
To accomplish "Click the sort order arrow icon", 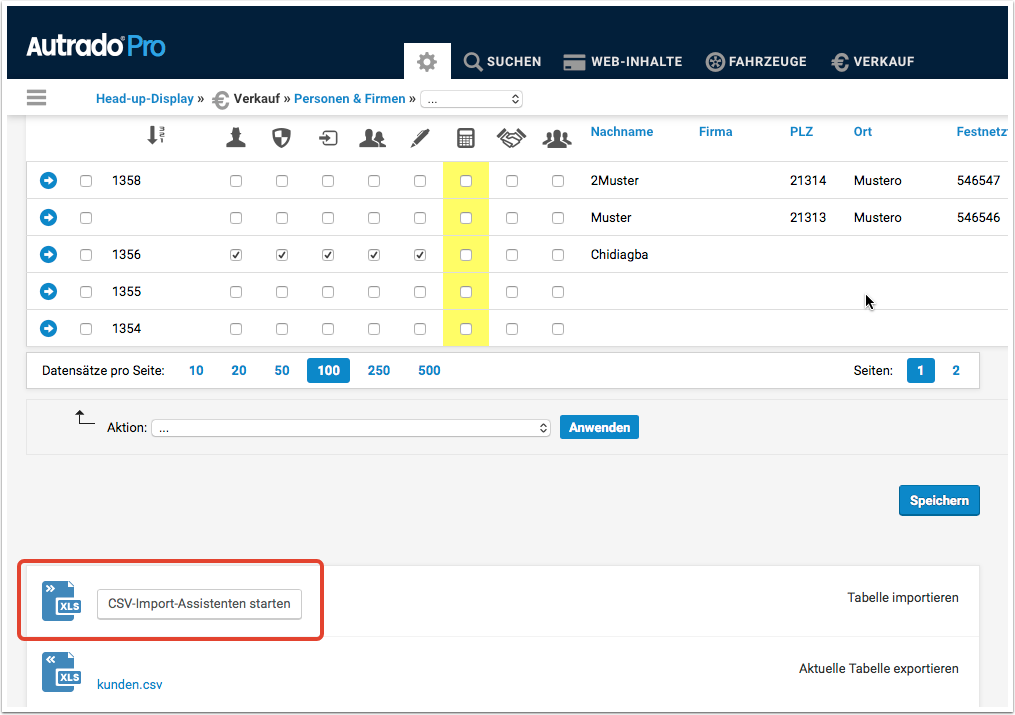I will [x=155, y=135].
